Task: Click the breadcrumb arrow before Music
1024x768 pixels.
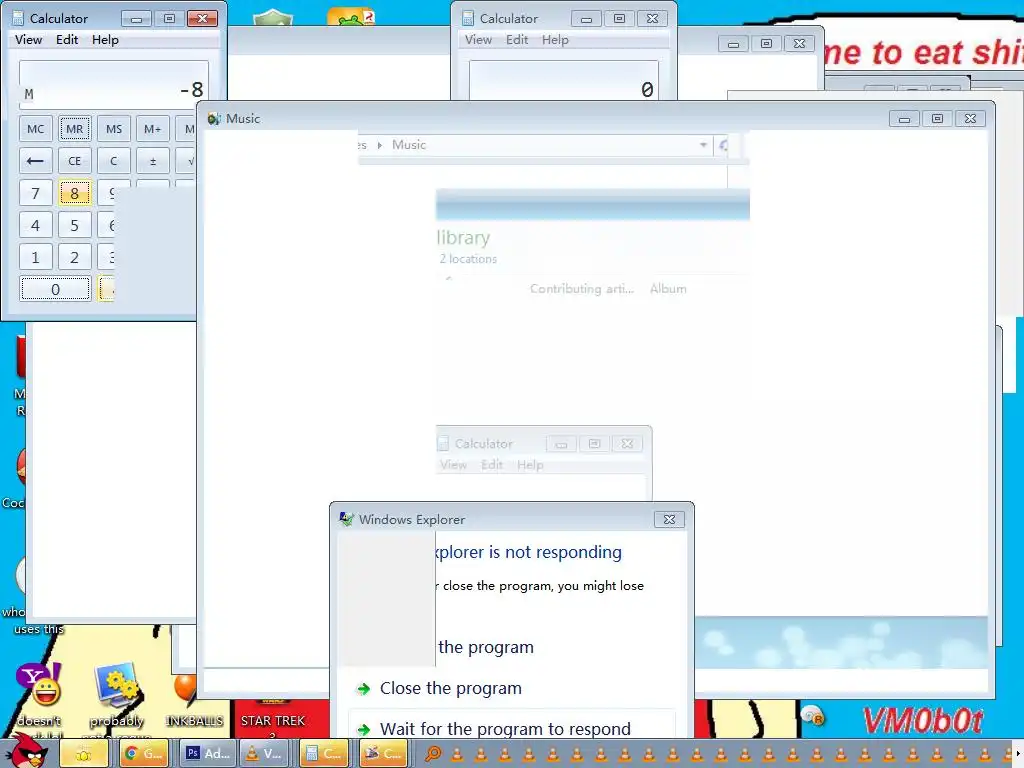Action: click(x=379, y=145)
